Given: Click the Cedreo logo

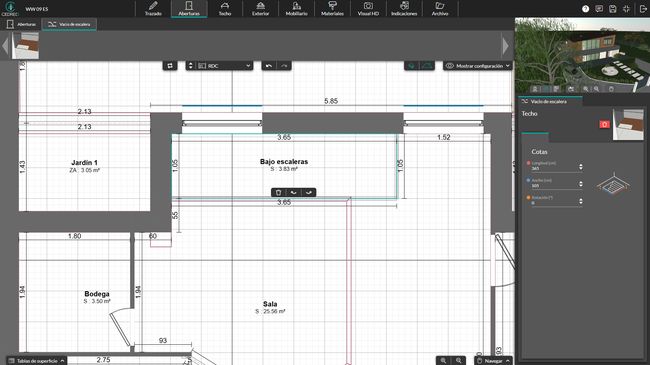Looking at the screenshot, I should click(10, 8).
